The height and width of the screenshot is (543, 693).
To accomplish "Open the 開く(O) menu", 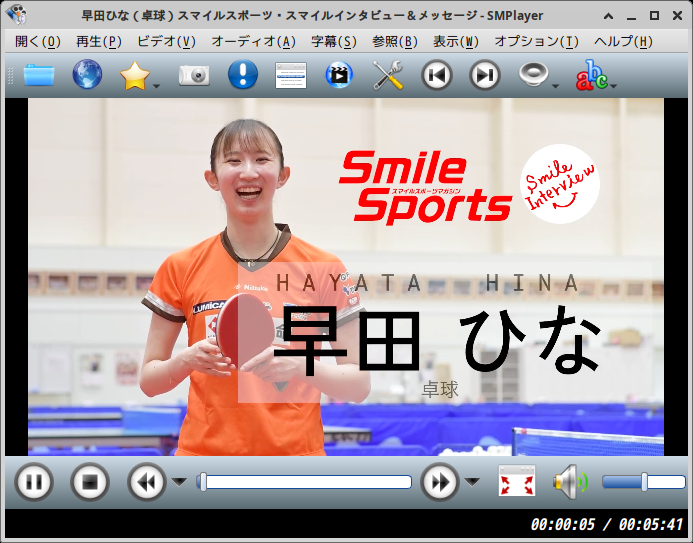I will click(38, 42).
